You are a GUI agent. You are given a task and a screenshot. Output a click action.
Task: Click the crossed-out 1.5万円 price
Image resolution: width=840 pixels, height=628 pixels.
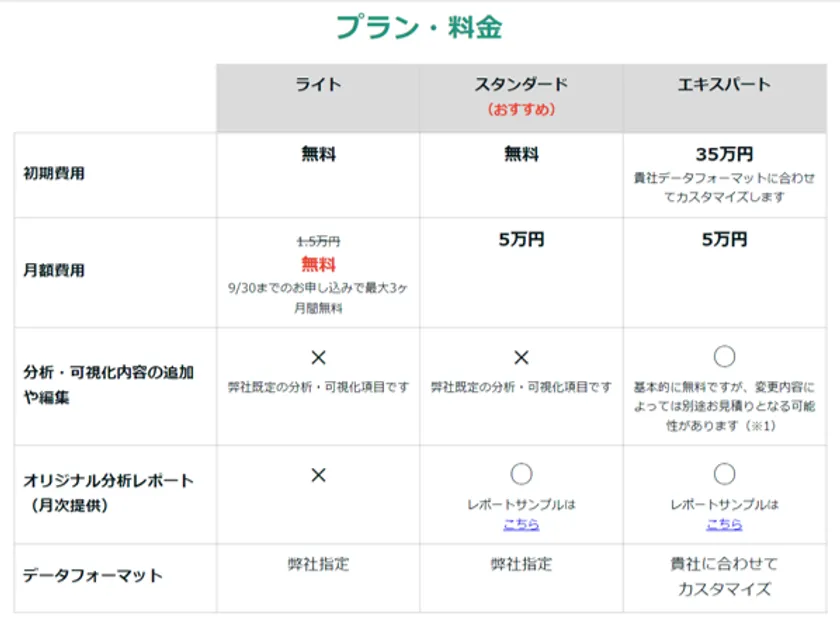(318, 241)
